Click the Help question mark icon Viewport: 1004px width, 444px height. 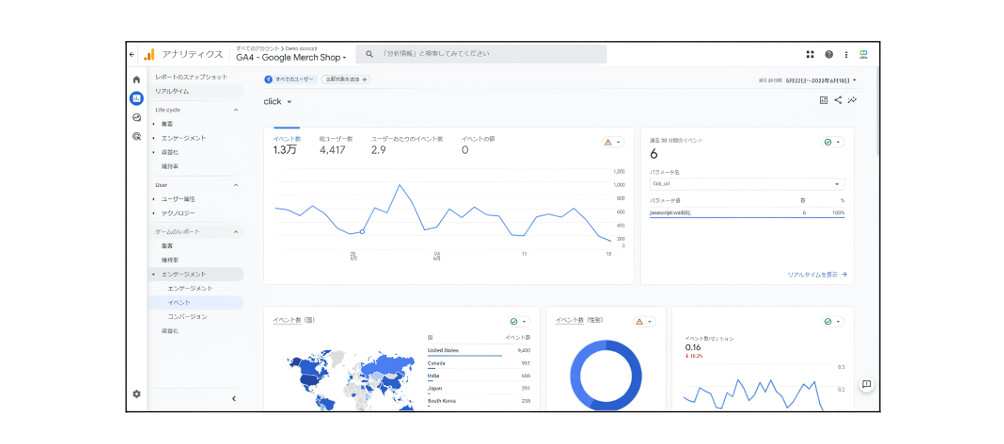pyautogui.click(x=828, y=54)
